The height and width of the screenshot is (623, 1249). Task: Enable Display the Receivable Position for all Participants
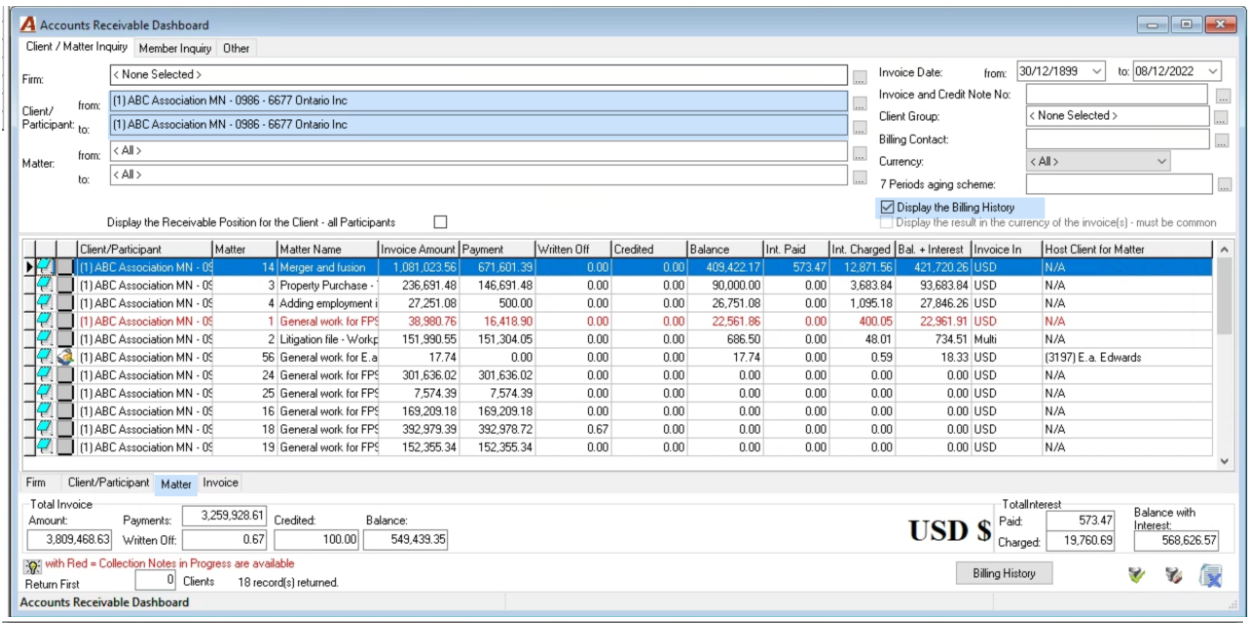tap(440, 222)
